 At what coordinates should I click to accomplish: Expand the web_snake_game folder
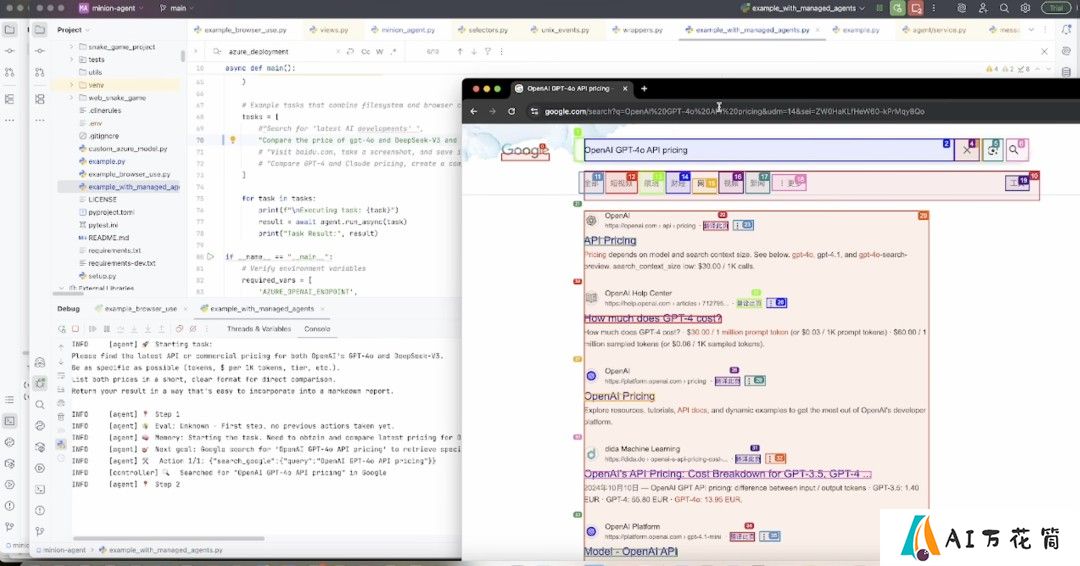point(72,98)
